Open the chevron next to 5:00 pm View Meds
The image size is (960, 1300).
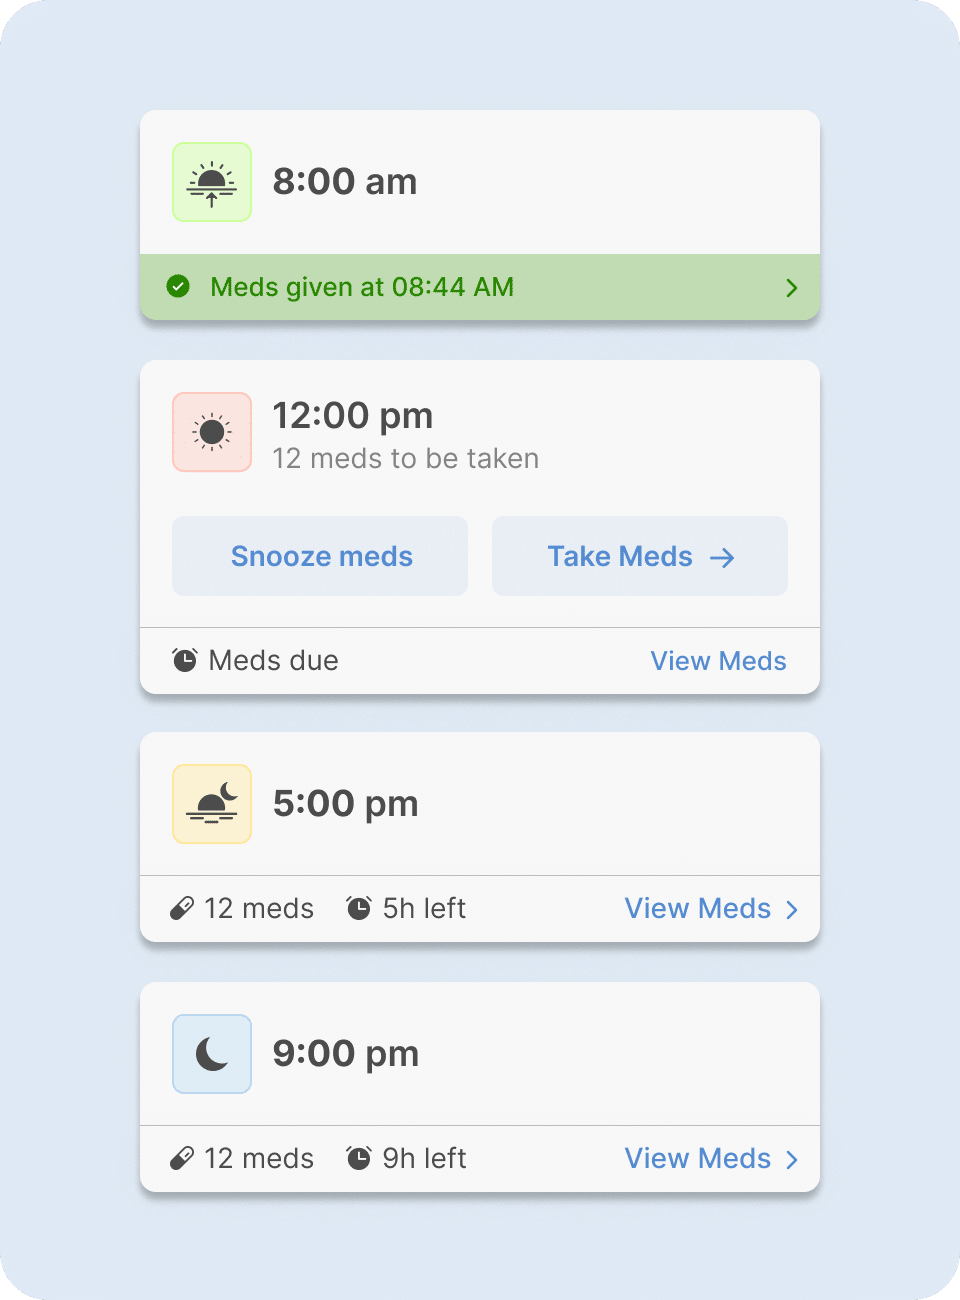tap(792, 909)
